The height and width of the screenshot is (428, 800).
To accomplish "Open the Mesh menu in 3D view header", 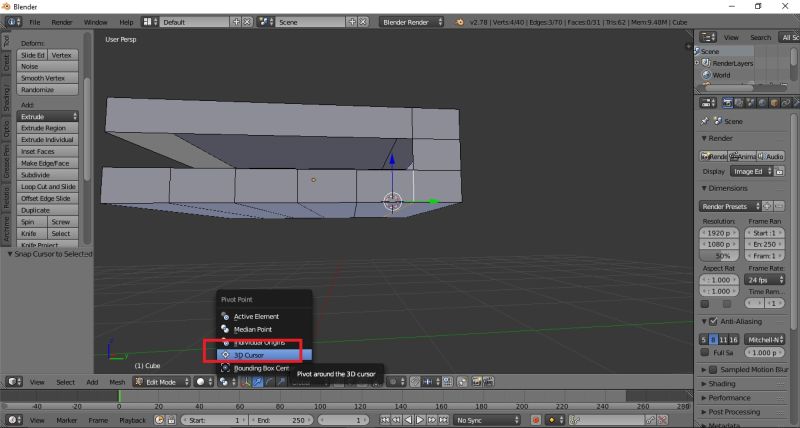I will (x=117, y=382).
